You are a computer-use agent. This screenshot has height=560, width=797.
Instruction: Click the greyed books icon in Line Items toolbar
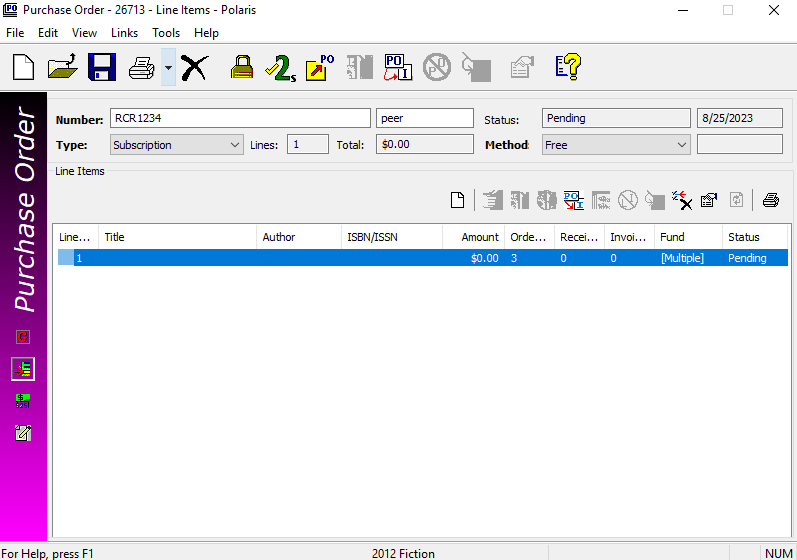(519, 200)
